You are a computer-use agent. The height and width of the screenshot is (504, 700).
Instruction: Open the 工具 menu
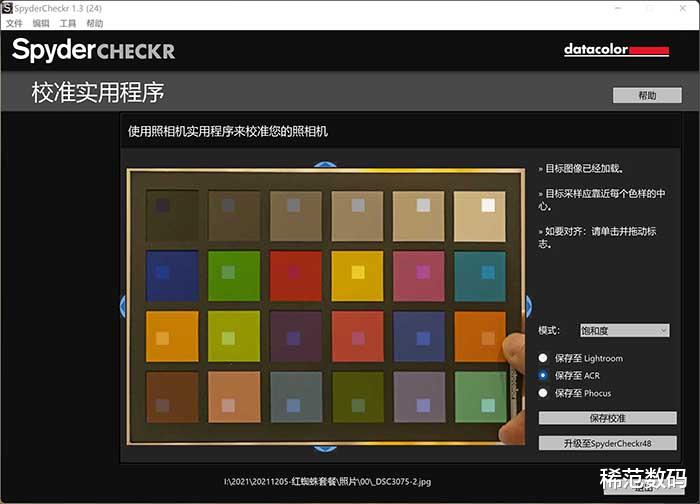pos(68,23)
